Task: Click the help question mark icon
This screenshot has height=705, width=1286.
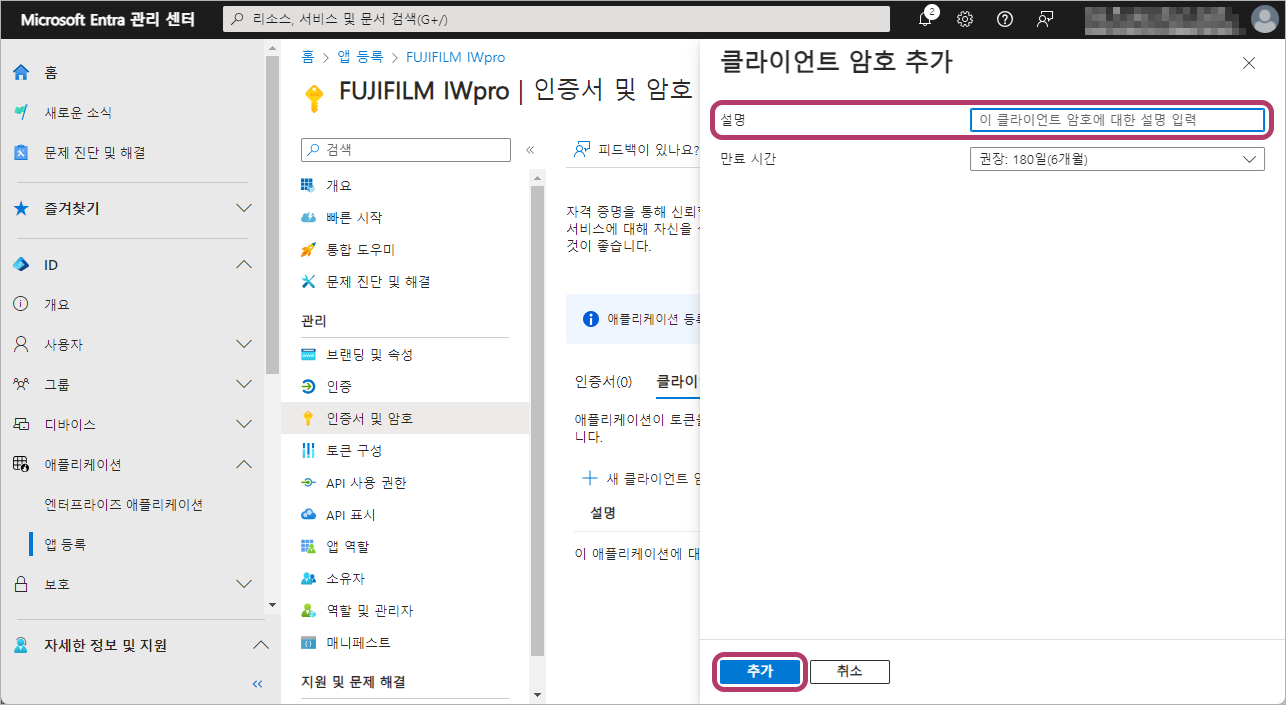Action: click(1005, 19)
